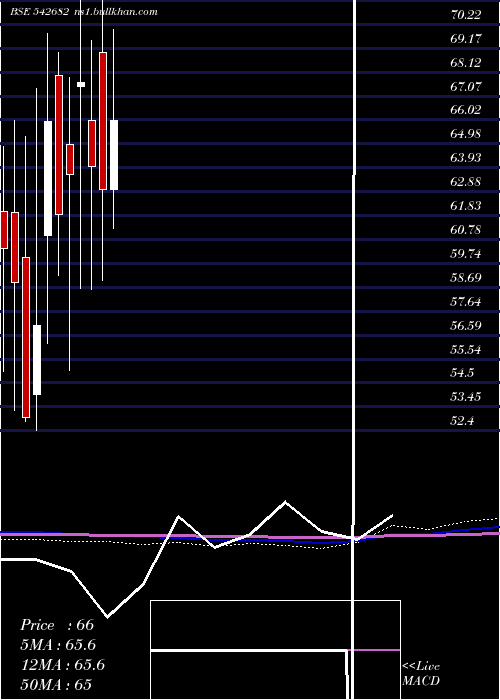This screenshot has height=700, width=500.
Task: Click the 56.59 price axis label
Action: pos(466,326)
